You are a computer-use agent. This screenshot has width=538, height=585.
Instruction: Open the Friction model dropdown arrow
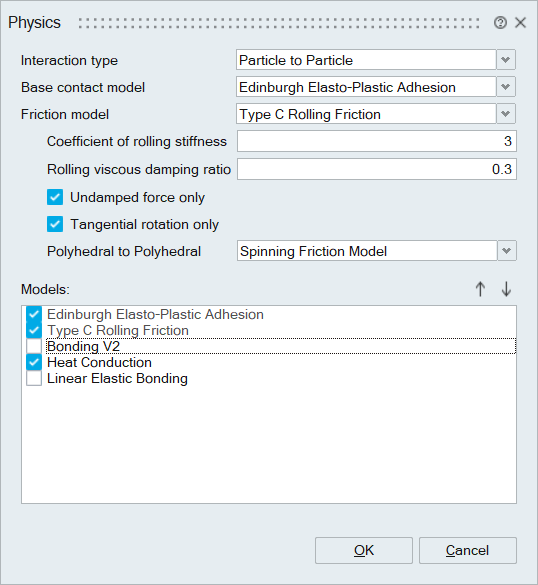[x=506, y=114]
